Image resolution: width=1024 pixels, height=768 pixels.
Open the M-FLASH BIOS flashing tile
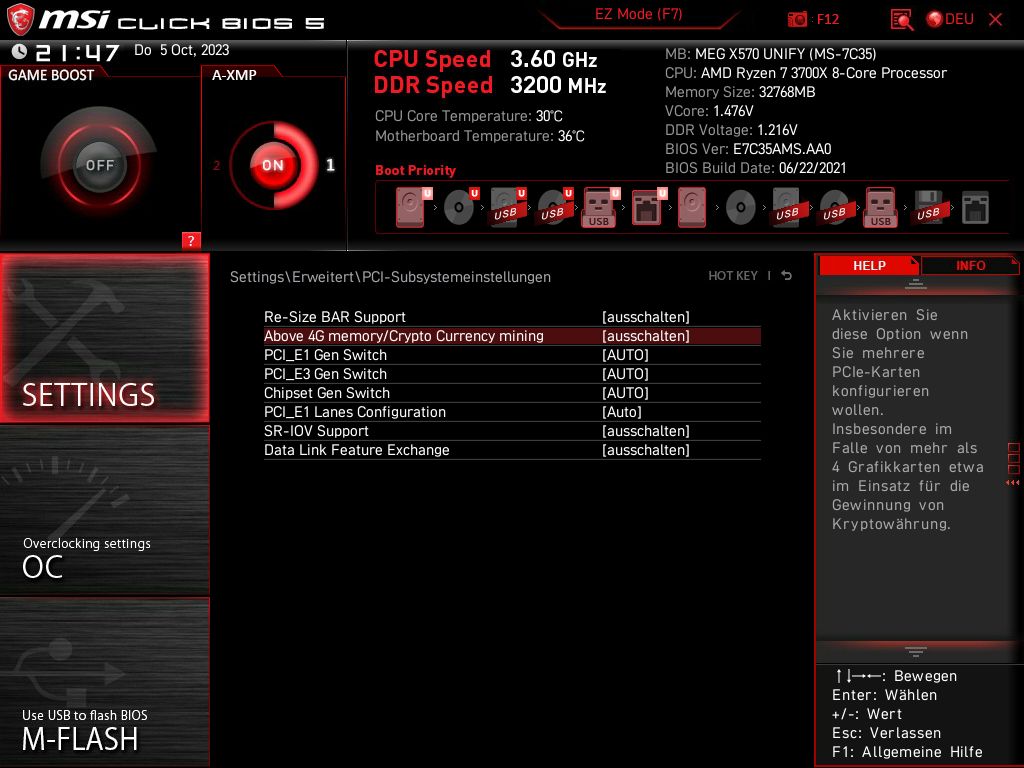(x=104, y=682)
